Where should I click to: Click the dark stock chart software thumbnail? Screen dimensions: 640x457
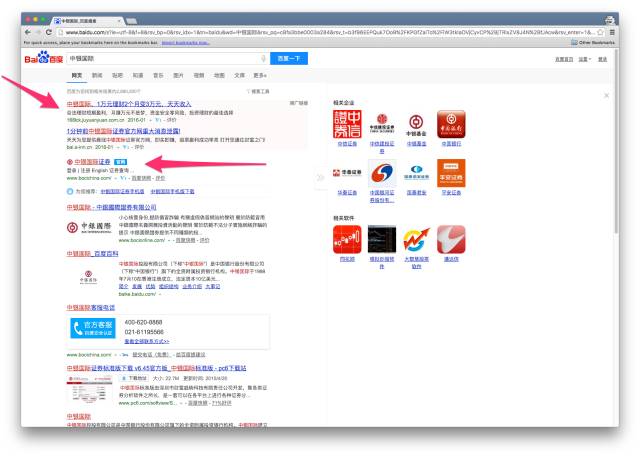coord(382,239)
